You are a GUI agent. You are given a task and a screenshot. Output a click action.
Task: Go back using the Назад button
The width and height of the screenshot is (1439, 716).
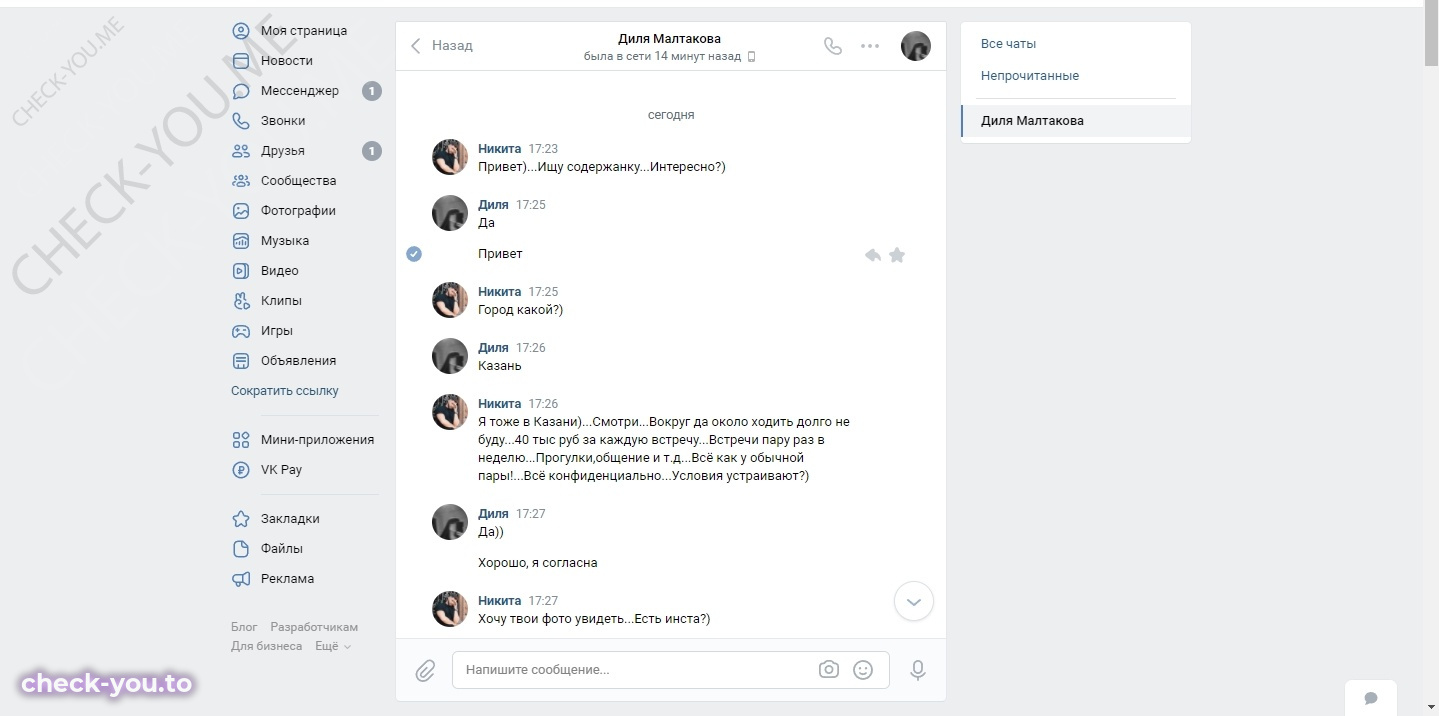point(441,46)
